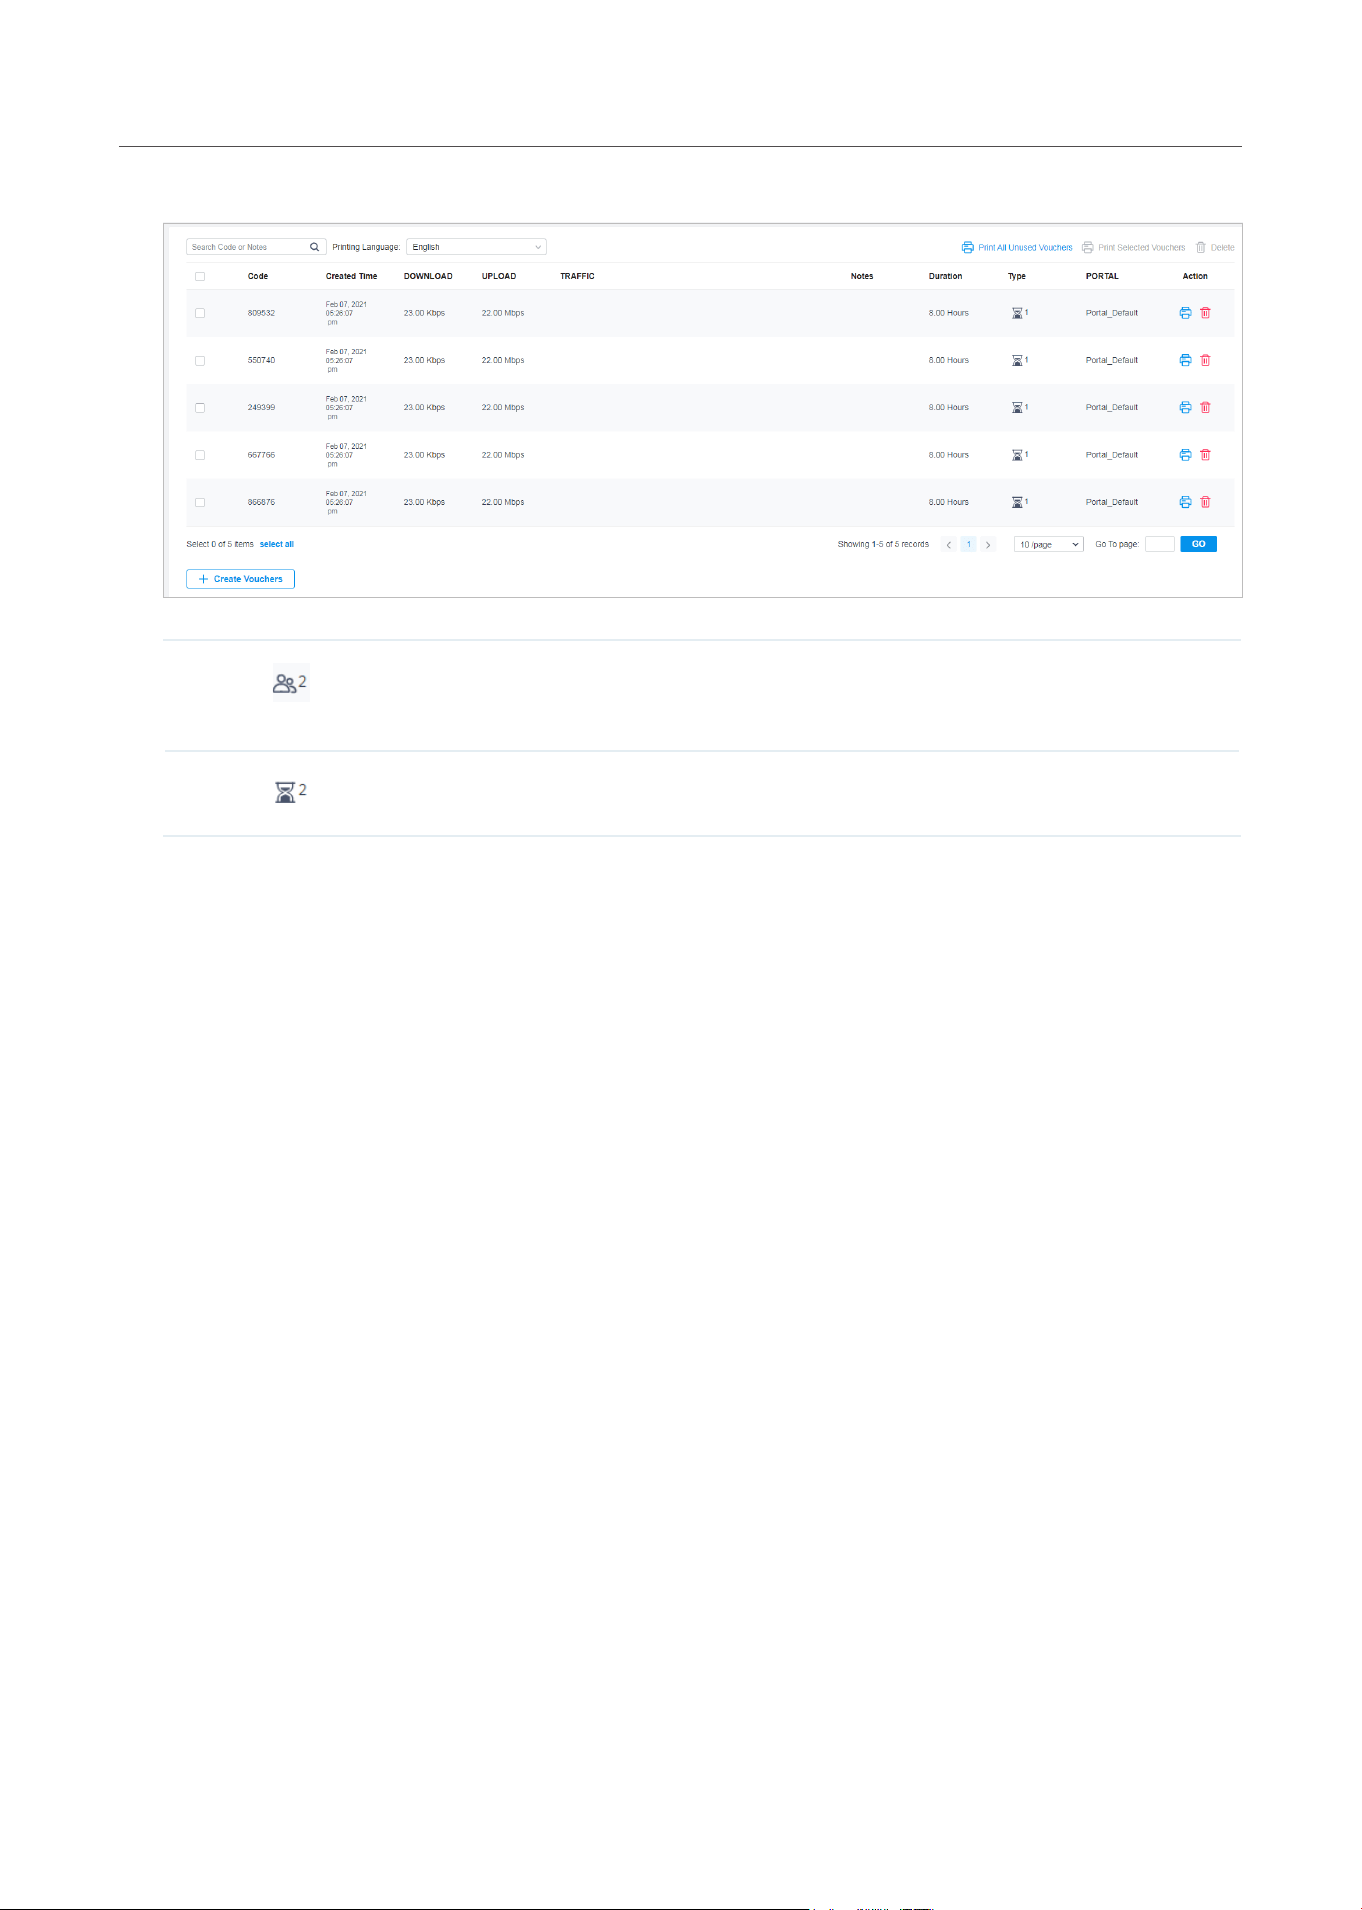Screen dimensions: 1362x1910
Task: Click 8.00 Hours in row 550740
Action: [x=948, y=360]
